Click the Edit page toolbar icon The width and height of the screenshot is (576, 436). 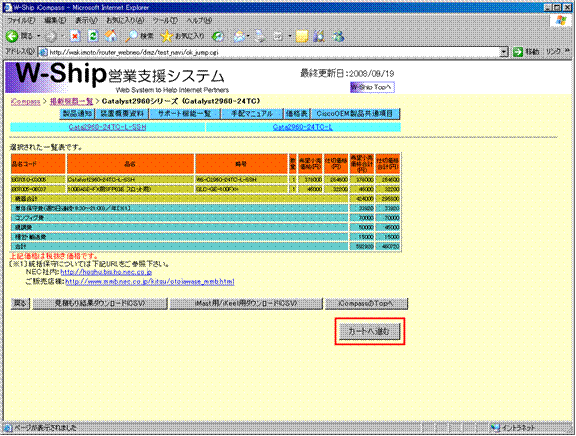click(x=278, y=36)
